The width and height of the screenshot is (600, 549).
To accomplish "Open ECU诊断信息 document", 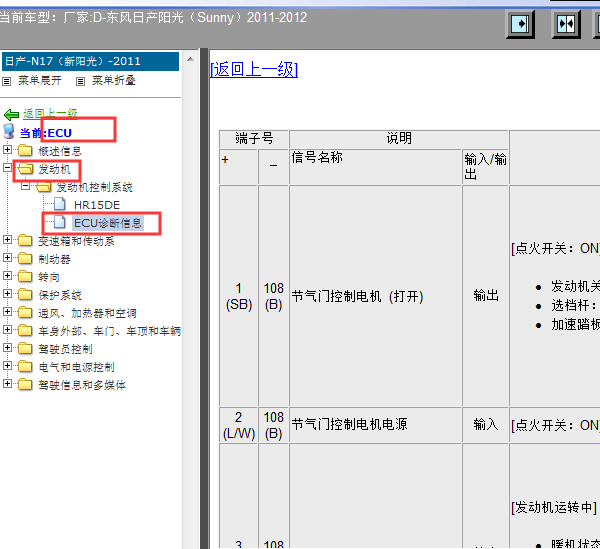I will coord(108,223).
